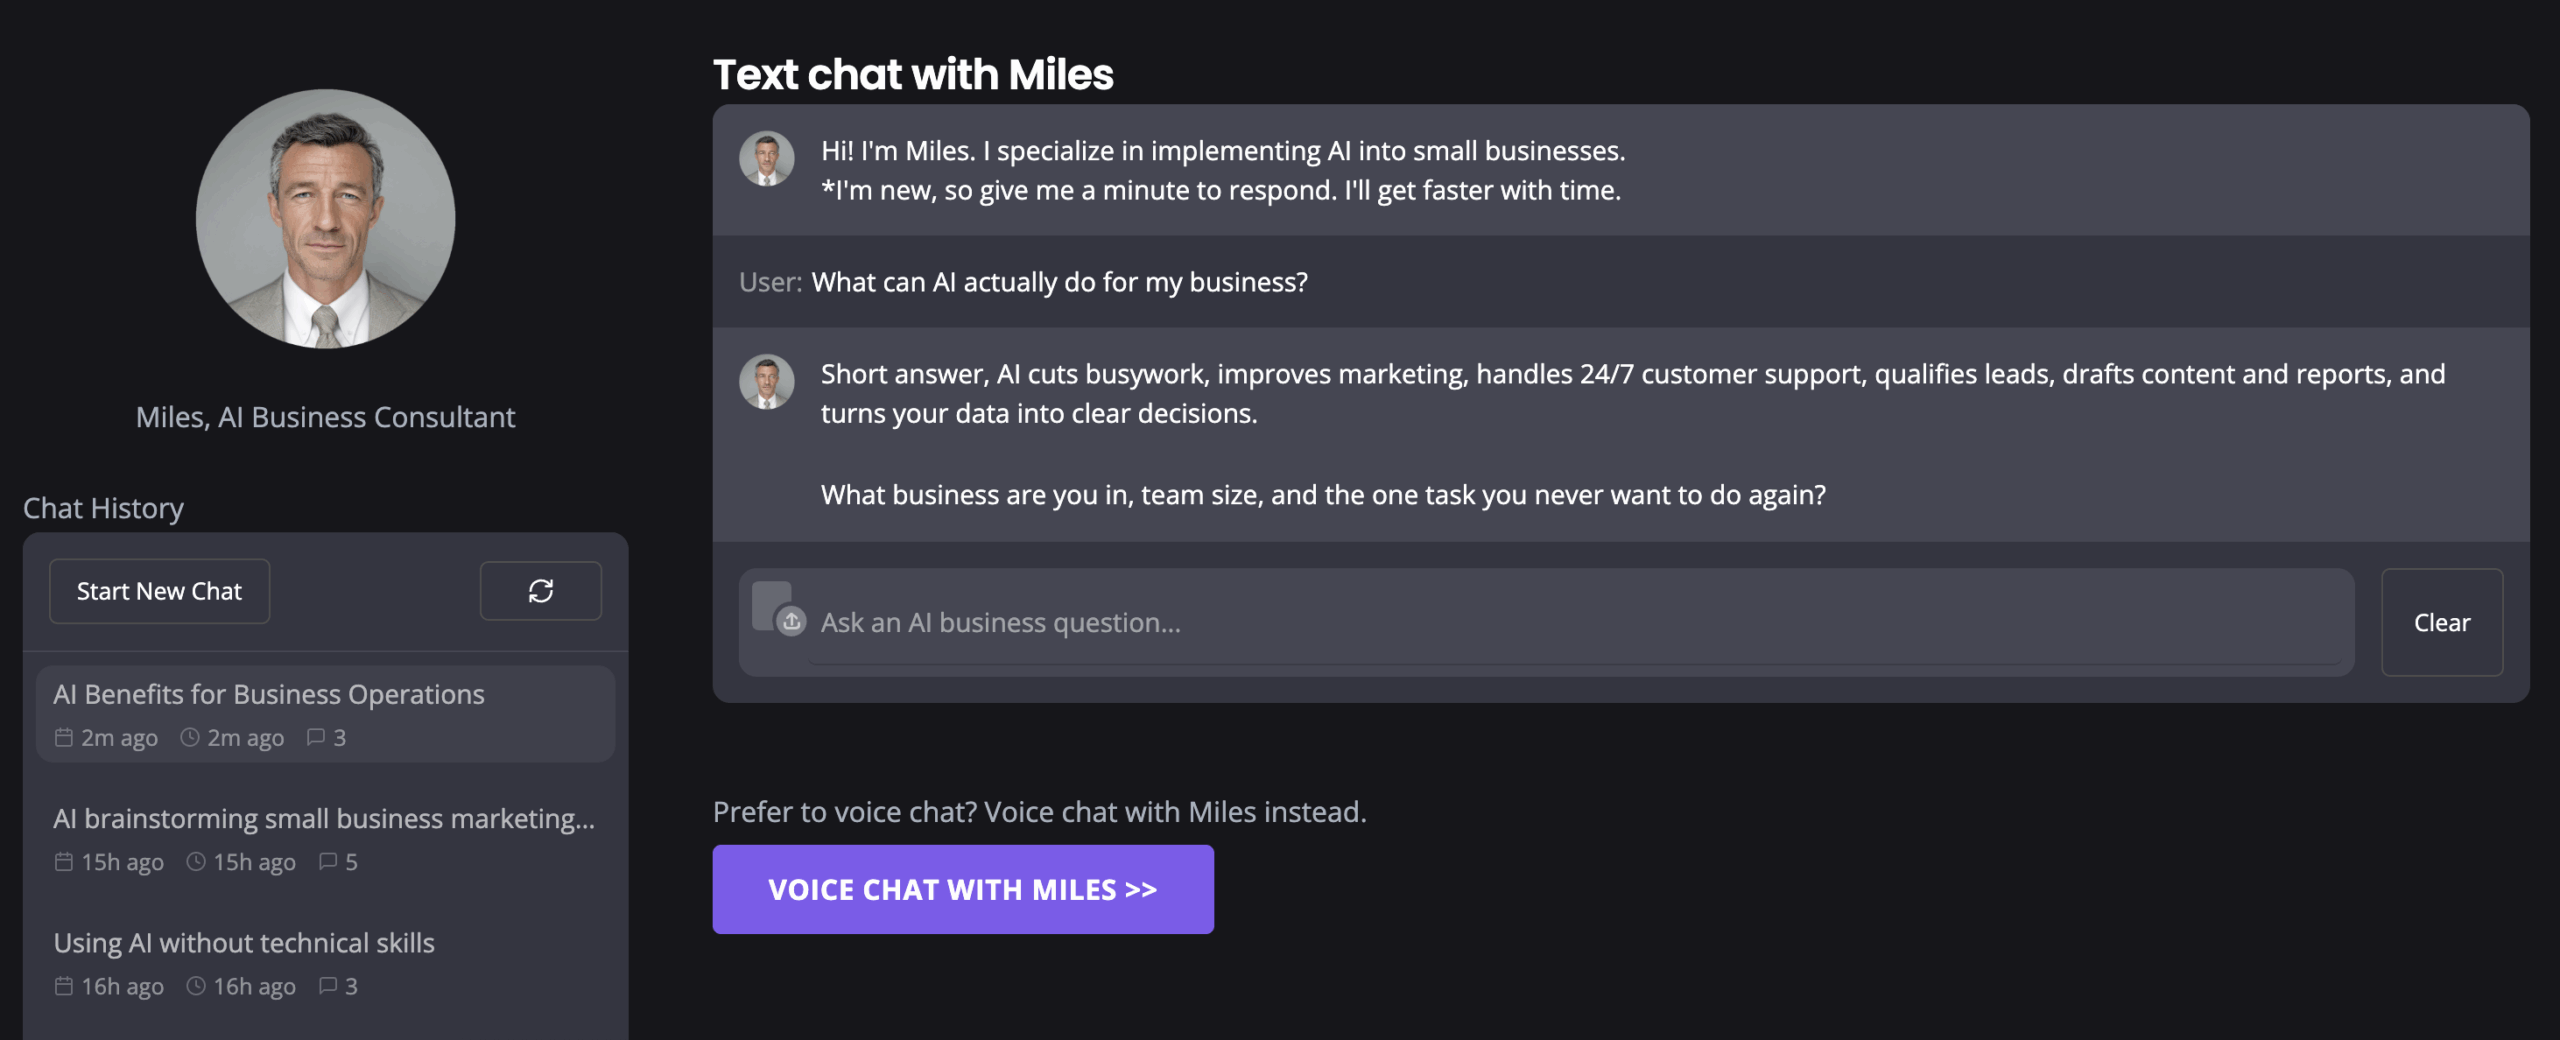This screenshot has height=1040, width=2560.
Task: Click Miles avatar beside the short answer reply
Action: click(x=767, y=382)
